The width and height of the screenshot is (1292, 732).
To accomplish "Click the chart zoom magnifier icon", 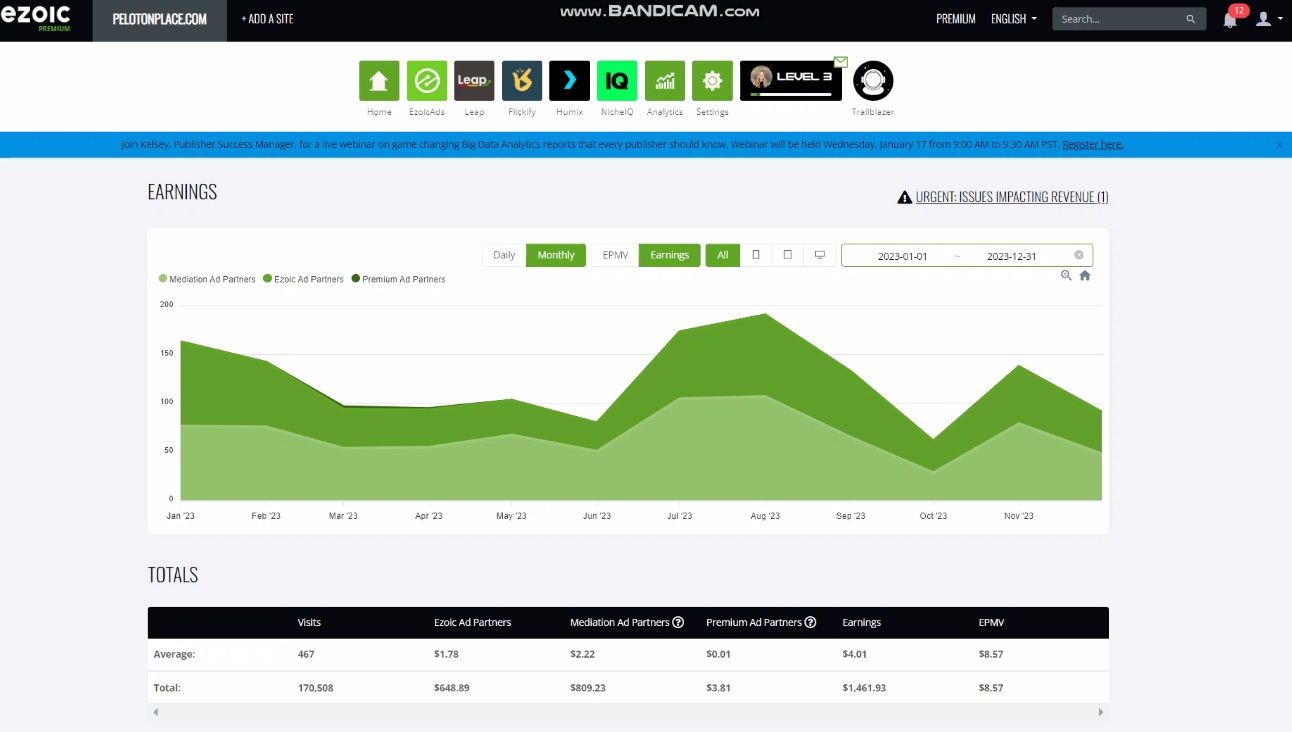I will [x=1067, y=275].
